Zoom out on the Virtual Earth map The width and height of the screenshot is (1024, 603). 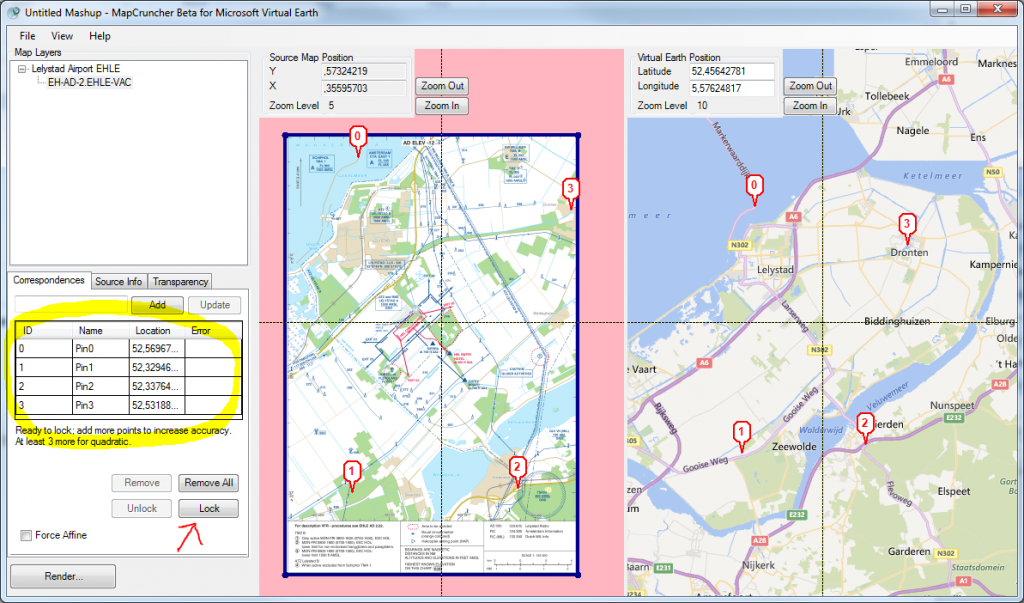coord(809,86)
